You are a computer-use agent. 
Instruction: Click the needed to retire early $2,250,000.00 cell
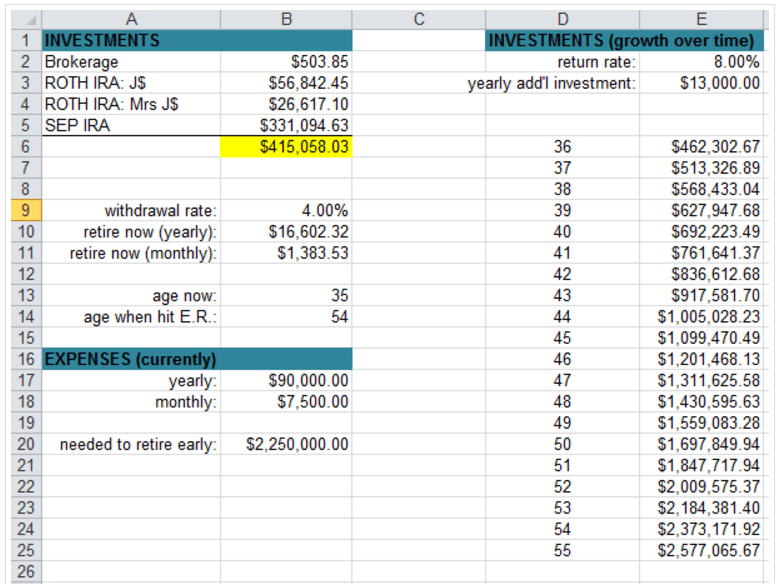coord(286,444)
